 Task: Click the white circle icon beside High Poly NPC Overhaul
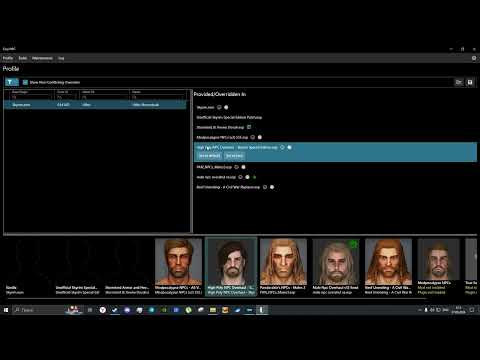pyautogui.click(x=289, y=147)
